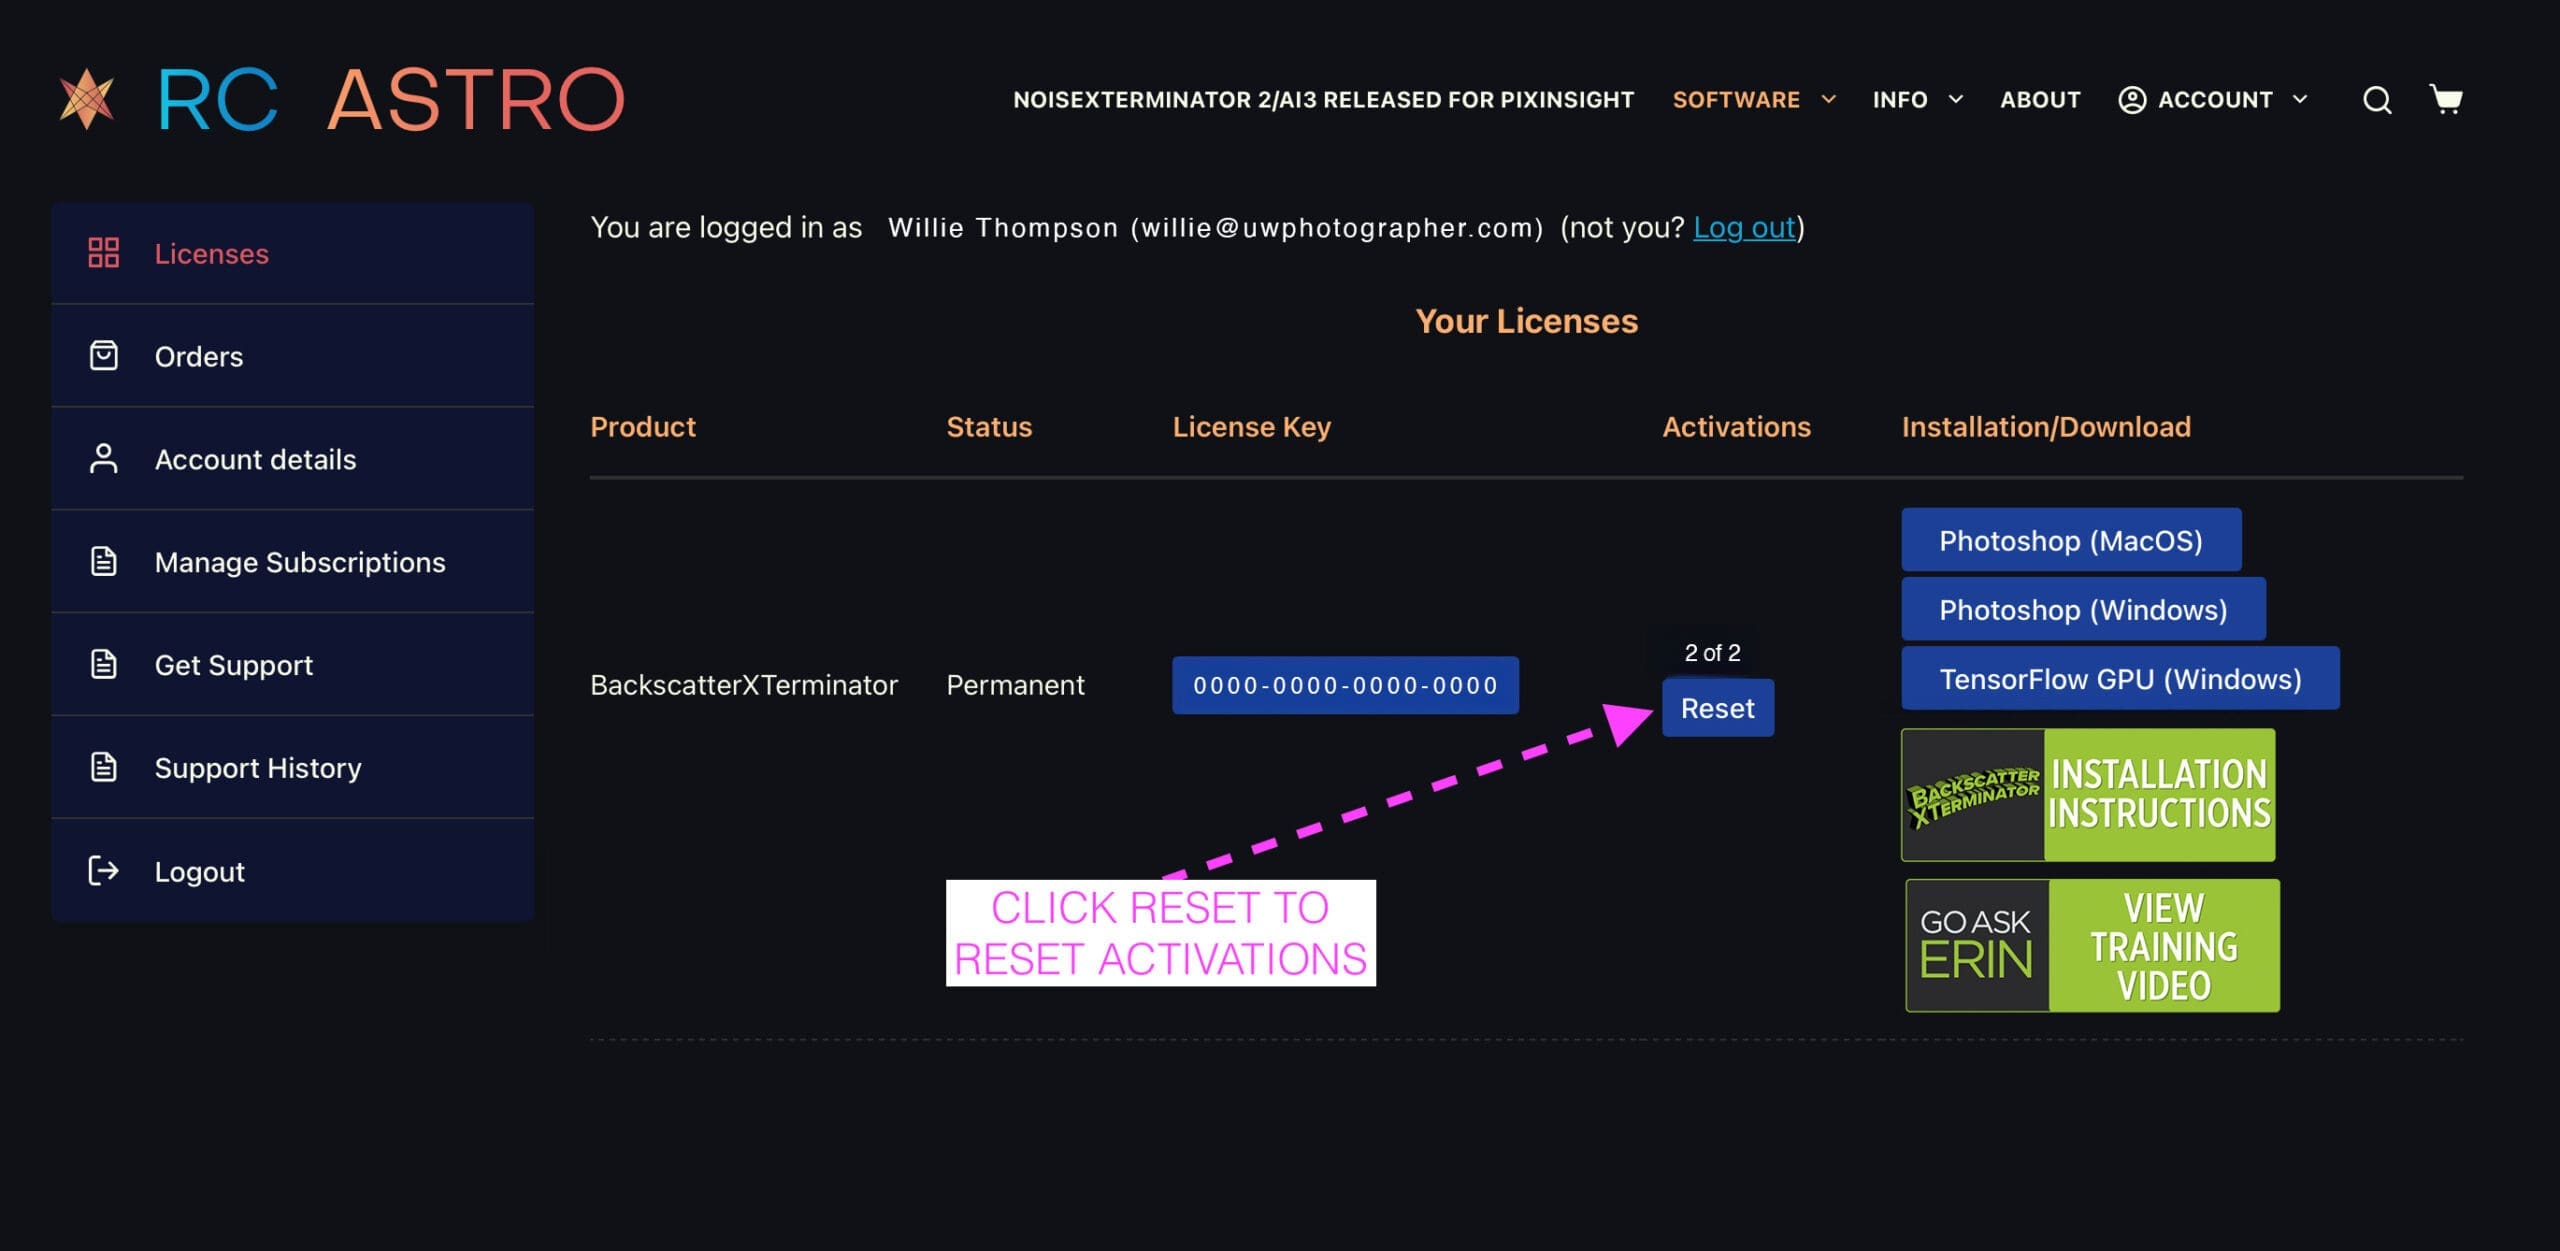Click the Product column header
The height and width of the screenshot is (1251, 2560).
pos(643,427)
